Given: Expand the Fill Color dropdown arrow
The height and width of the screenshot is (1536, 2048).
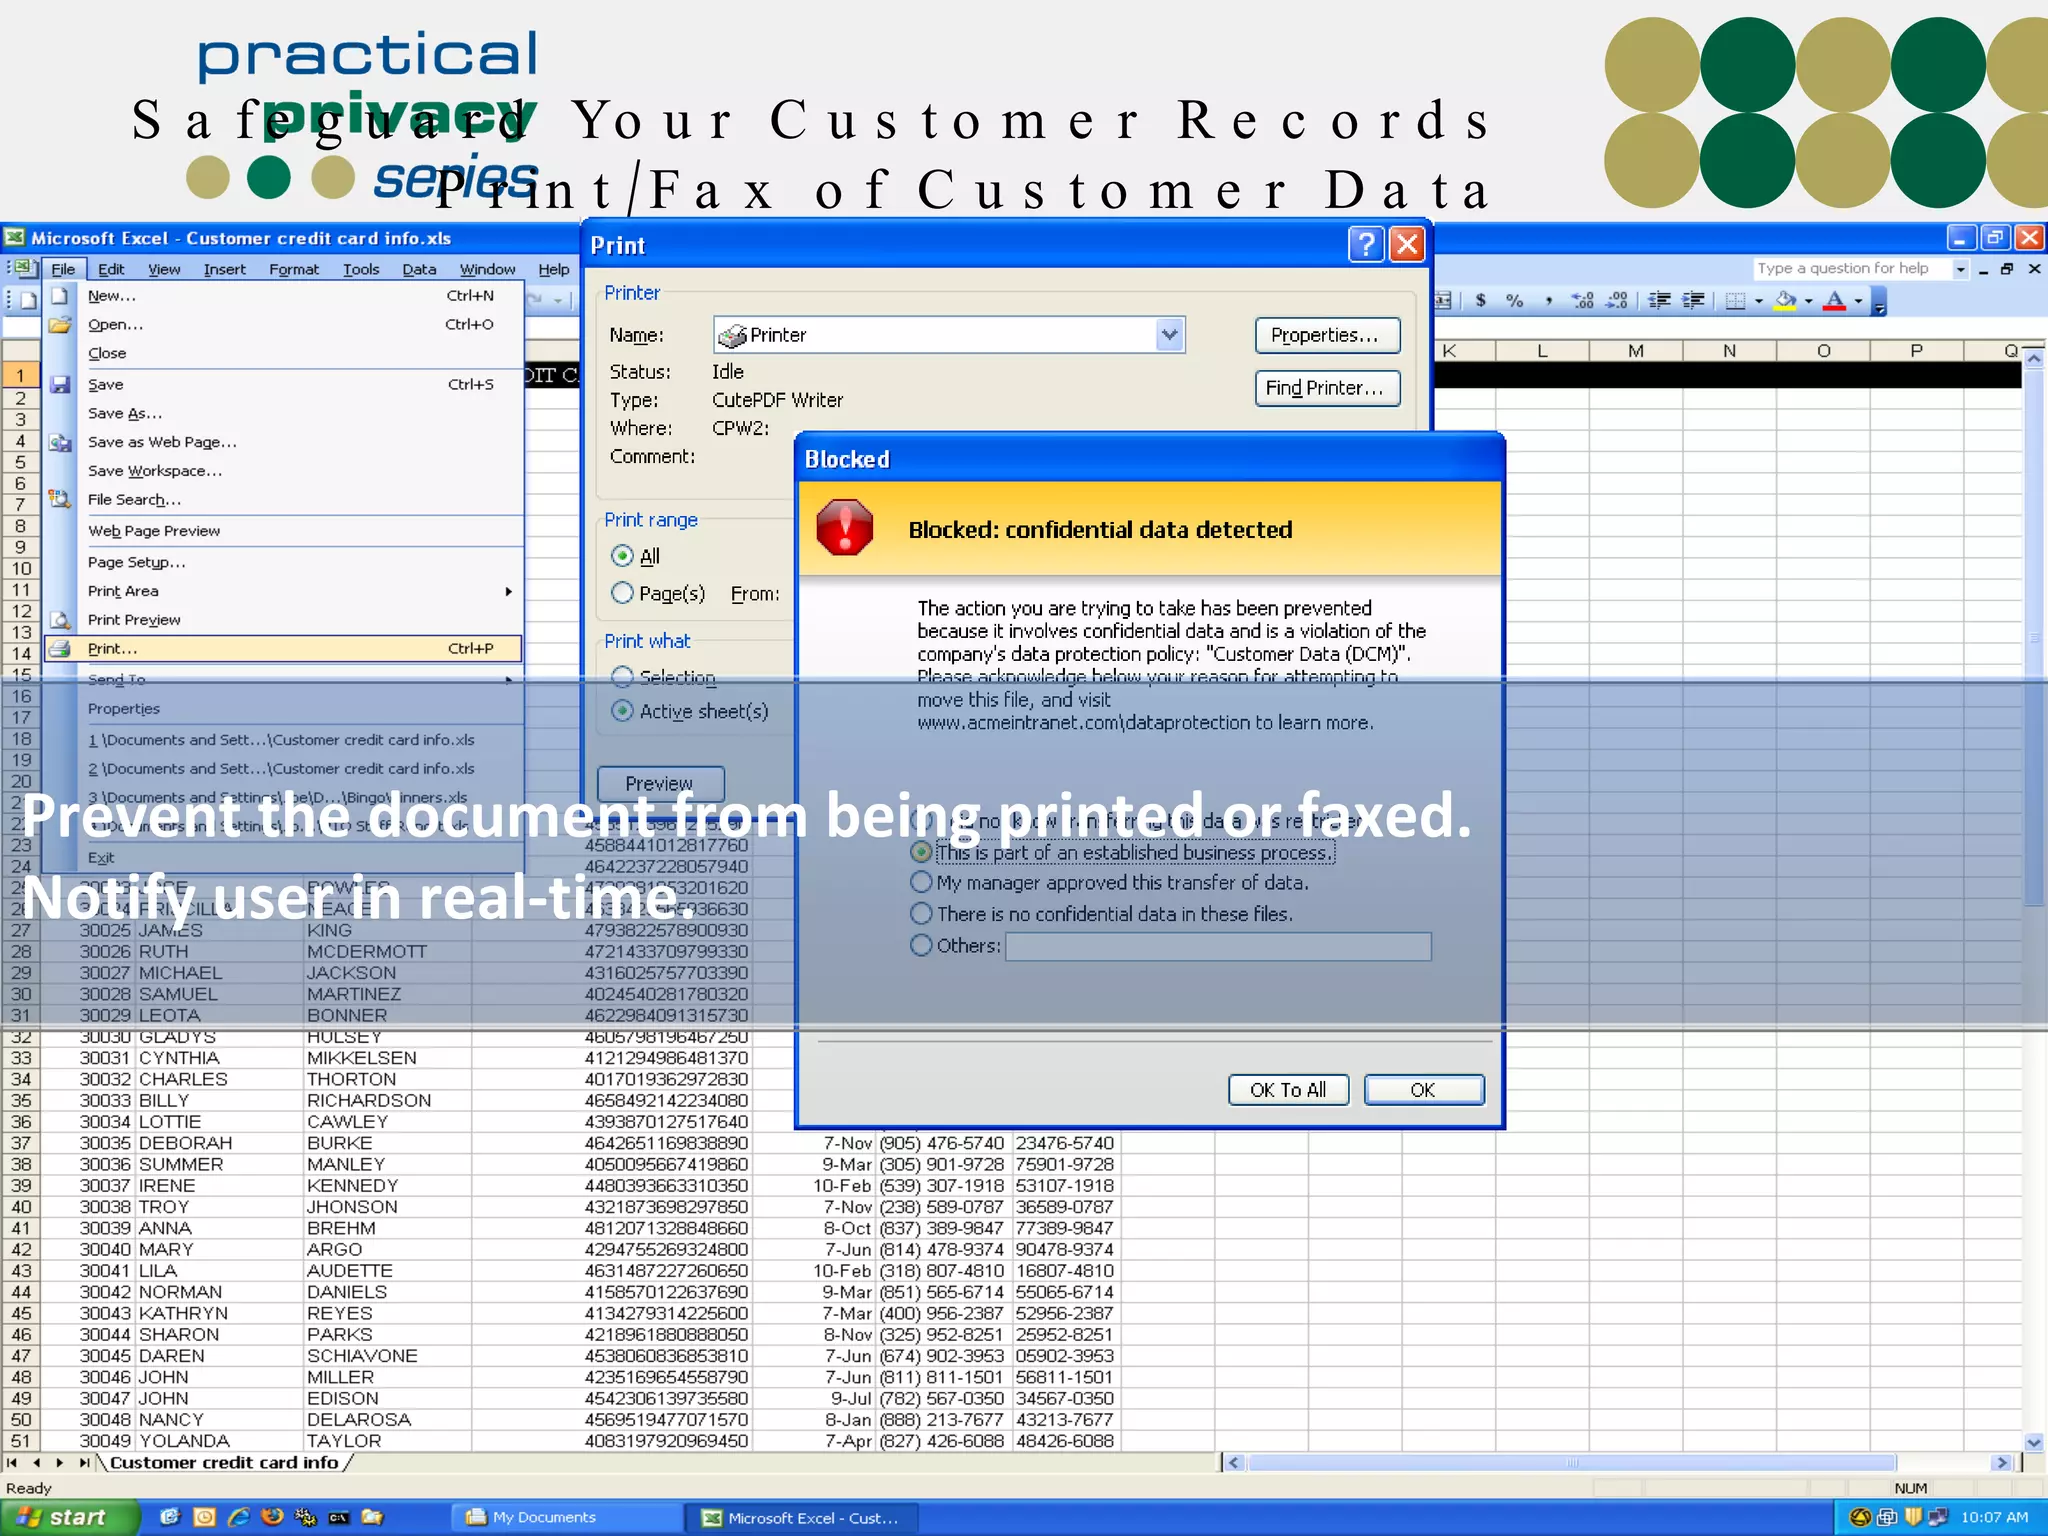Looking at the screenshot, I should [x=1808, y=301].
